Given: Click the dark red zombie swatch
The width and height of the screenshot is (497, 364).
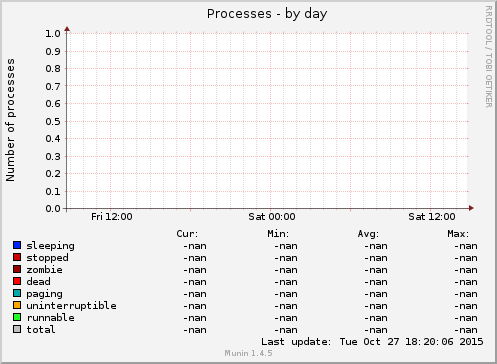Looking at the screenshot, I should point(17,269).
